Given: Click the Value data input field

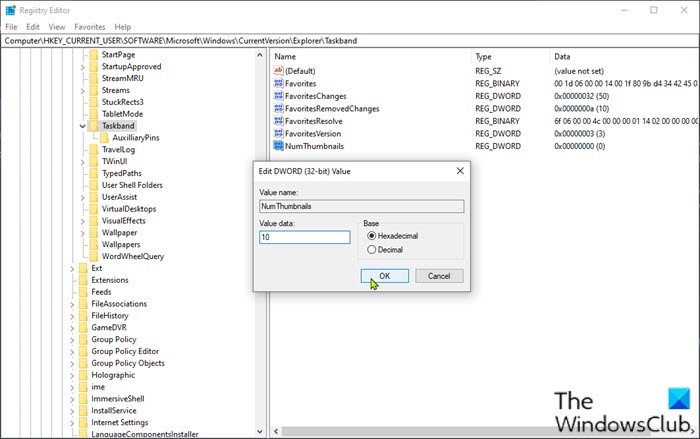Looking at the screenshot, I should click(304, 237).
